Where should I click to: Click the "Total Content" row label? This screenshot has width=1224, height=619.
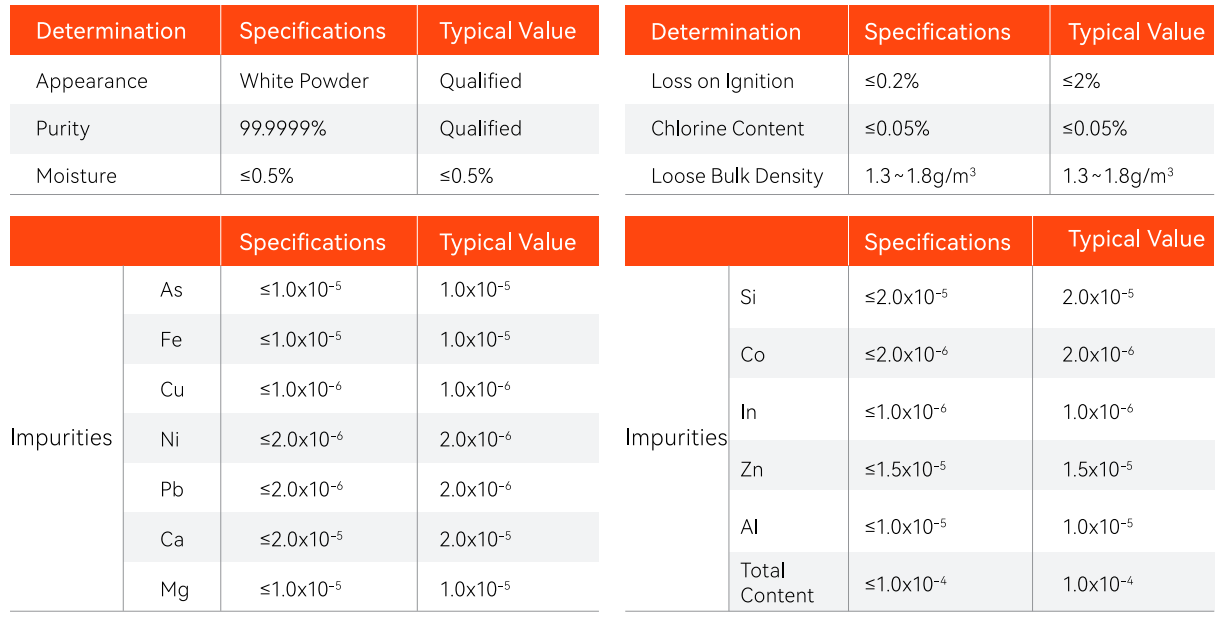click(776, 583)
